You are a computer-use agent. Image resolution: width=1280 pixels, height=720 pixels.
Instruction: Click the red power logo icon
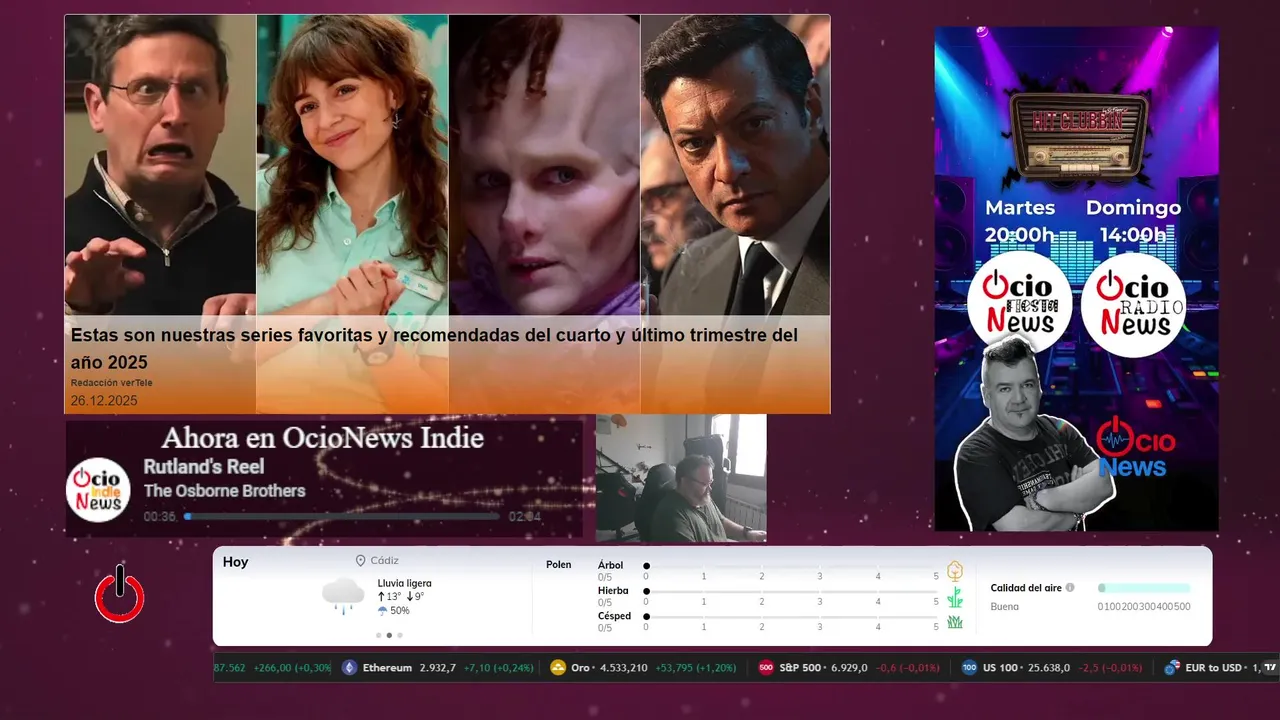coord(120,593)
